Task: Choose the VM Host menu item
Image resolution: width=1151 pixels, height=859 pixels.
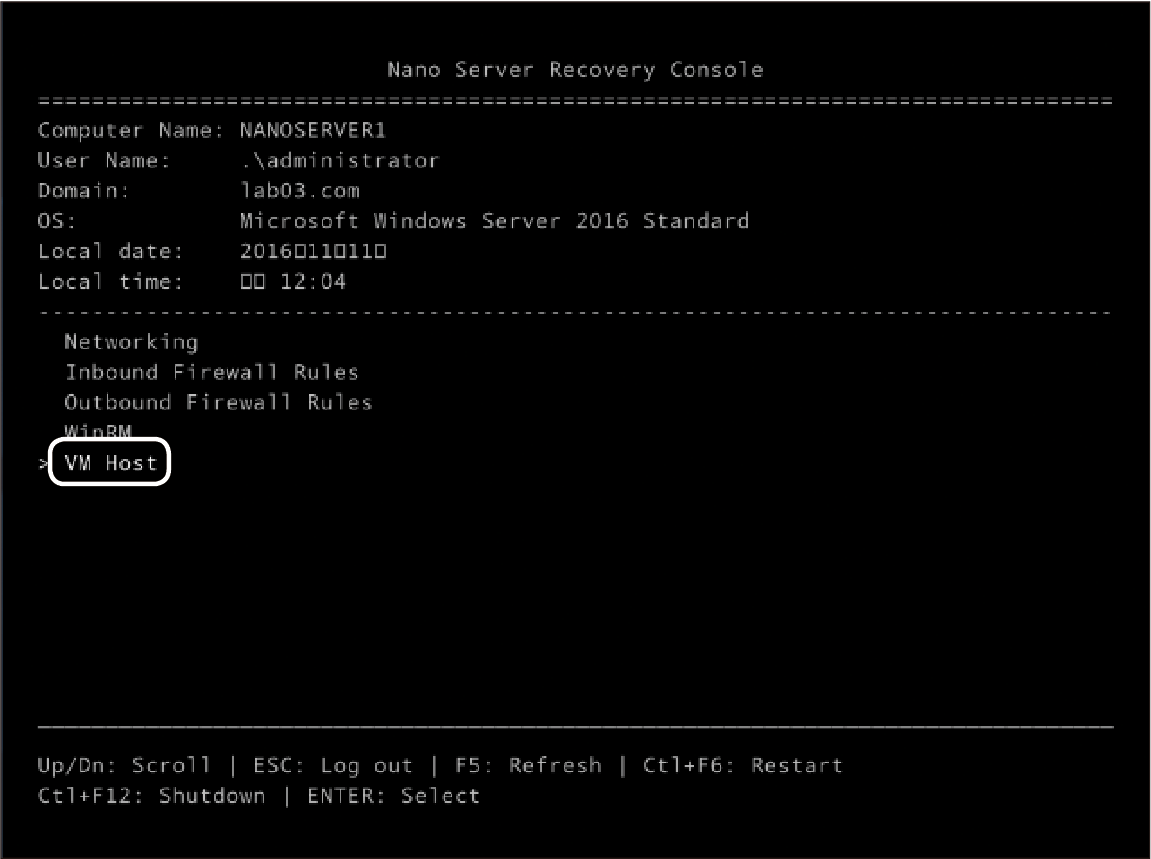Action: 110,463
